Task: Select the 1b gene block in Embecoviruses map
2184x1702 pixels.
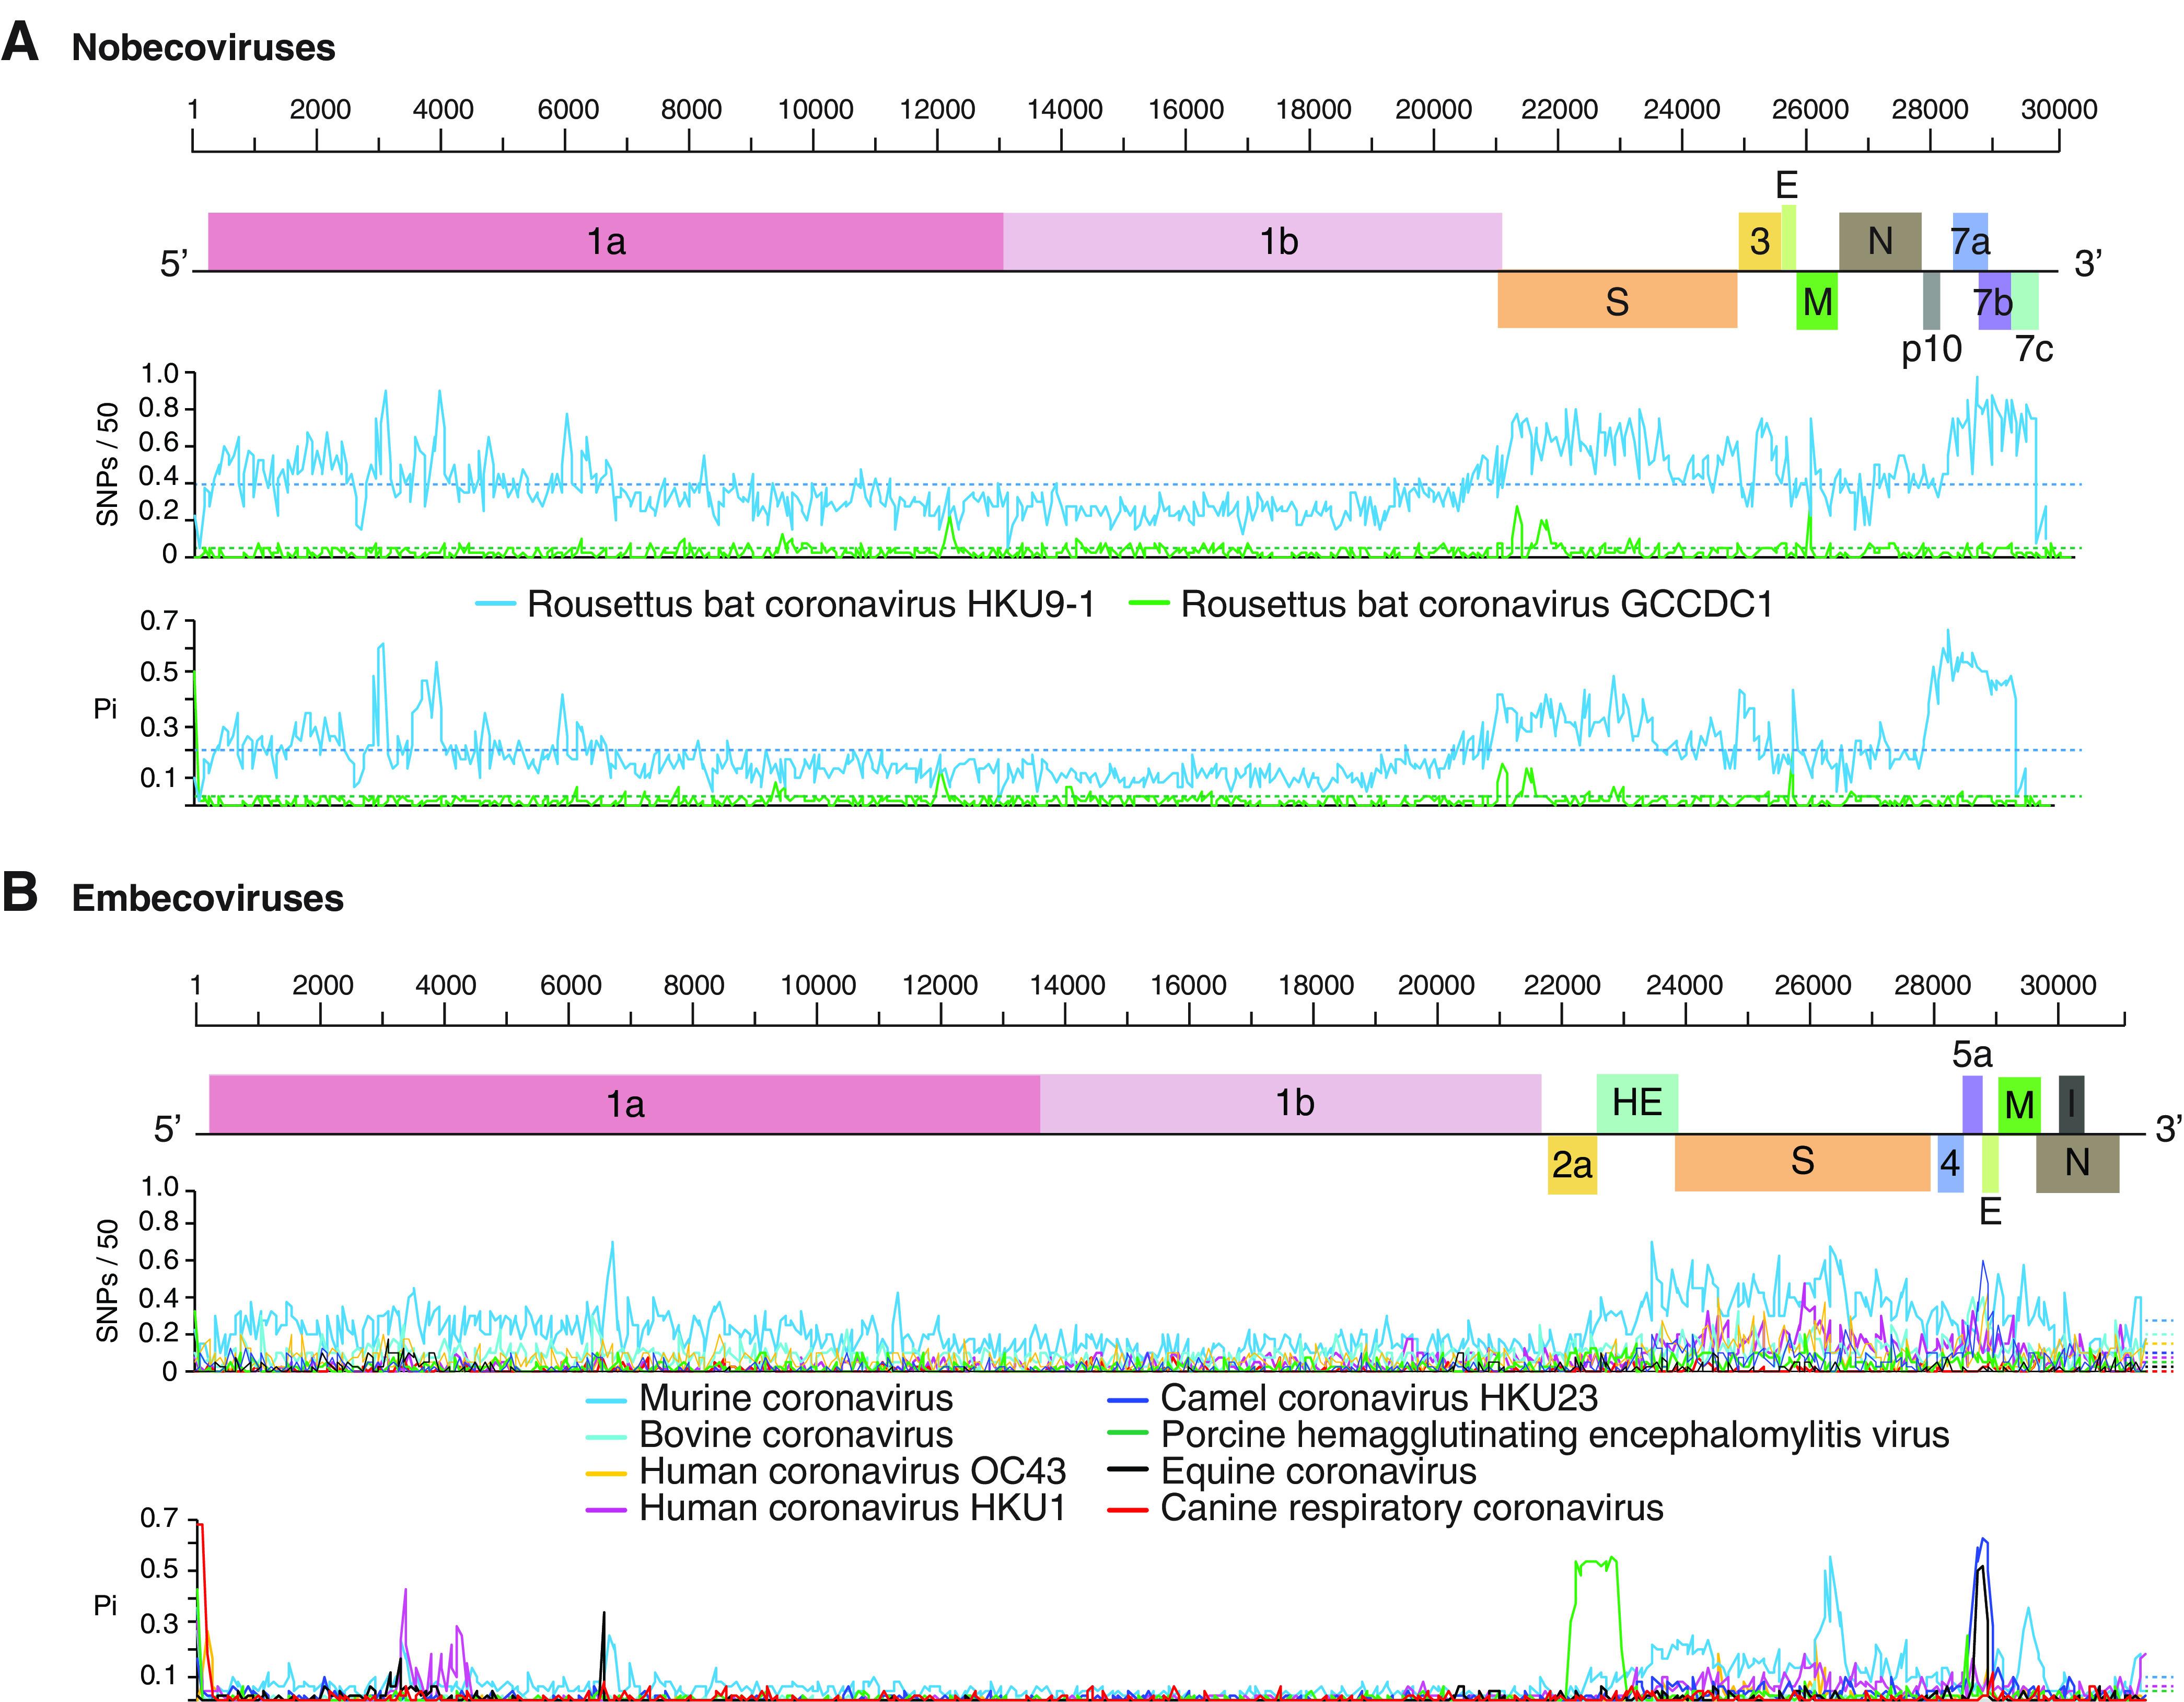Action: click(x=1290, y=1104)
